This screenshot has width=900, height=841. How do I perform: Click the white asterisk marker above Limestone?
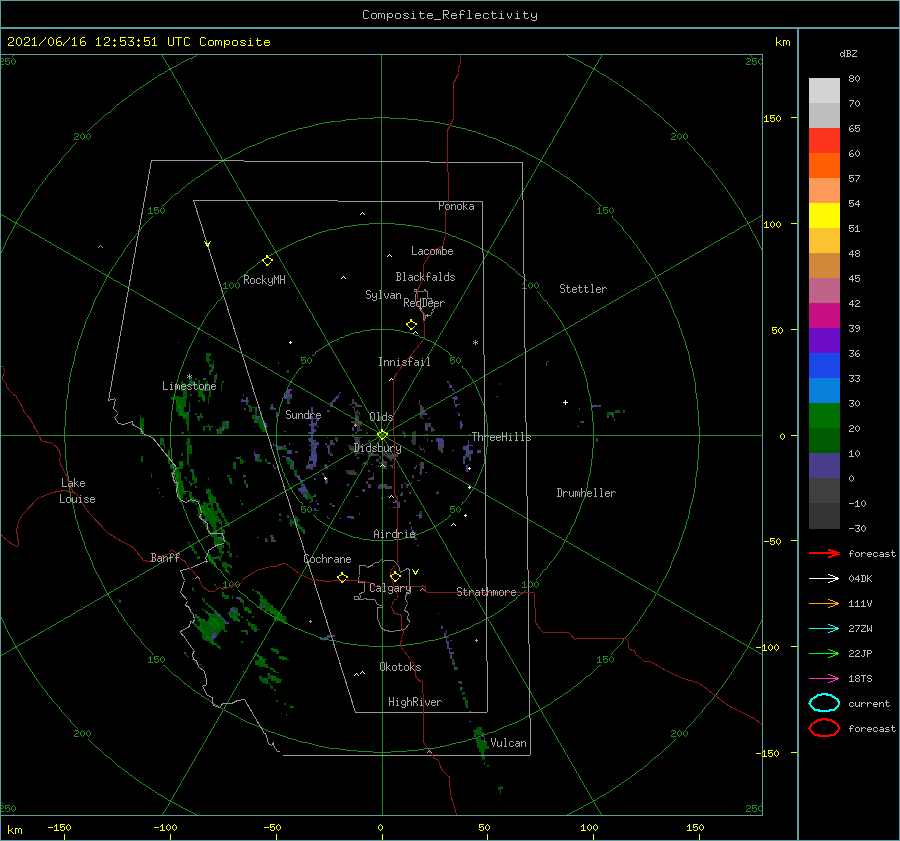coord(189,377)
